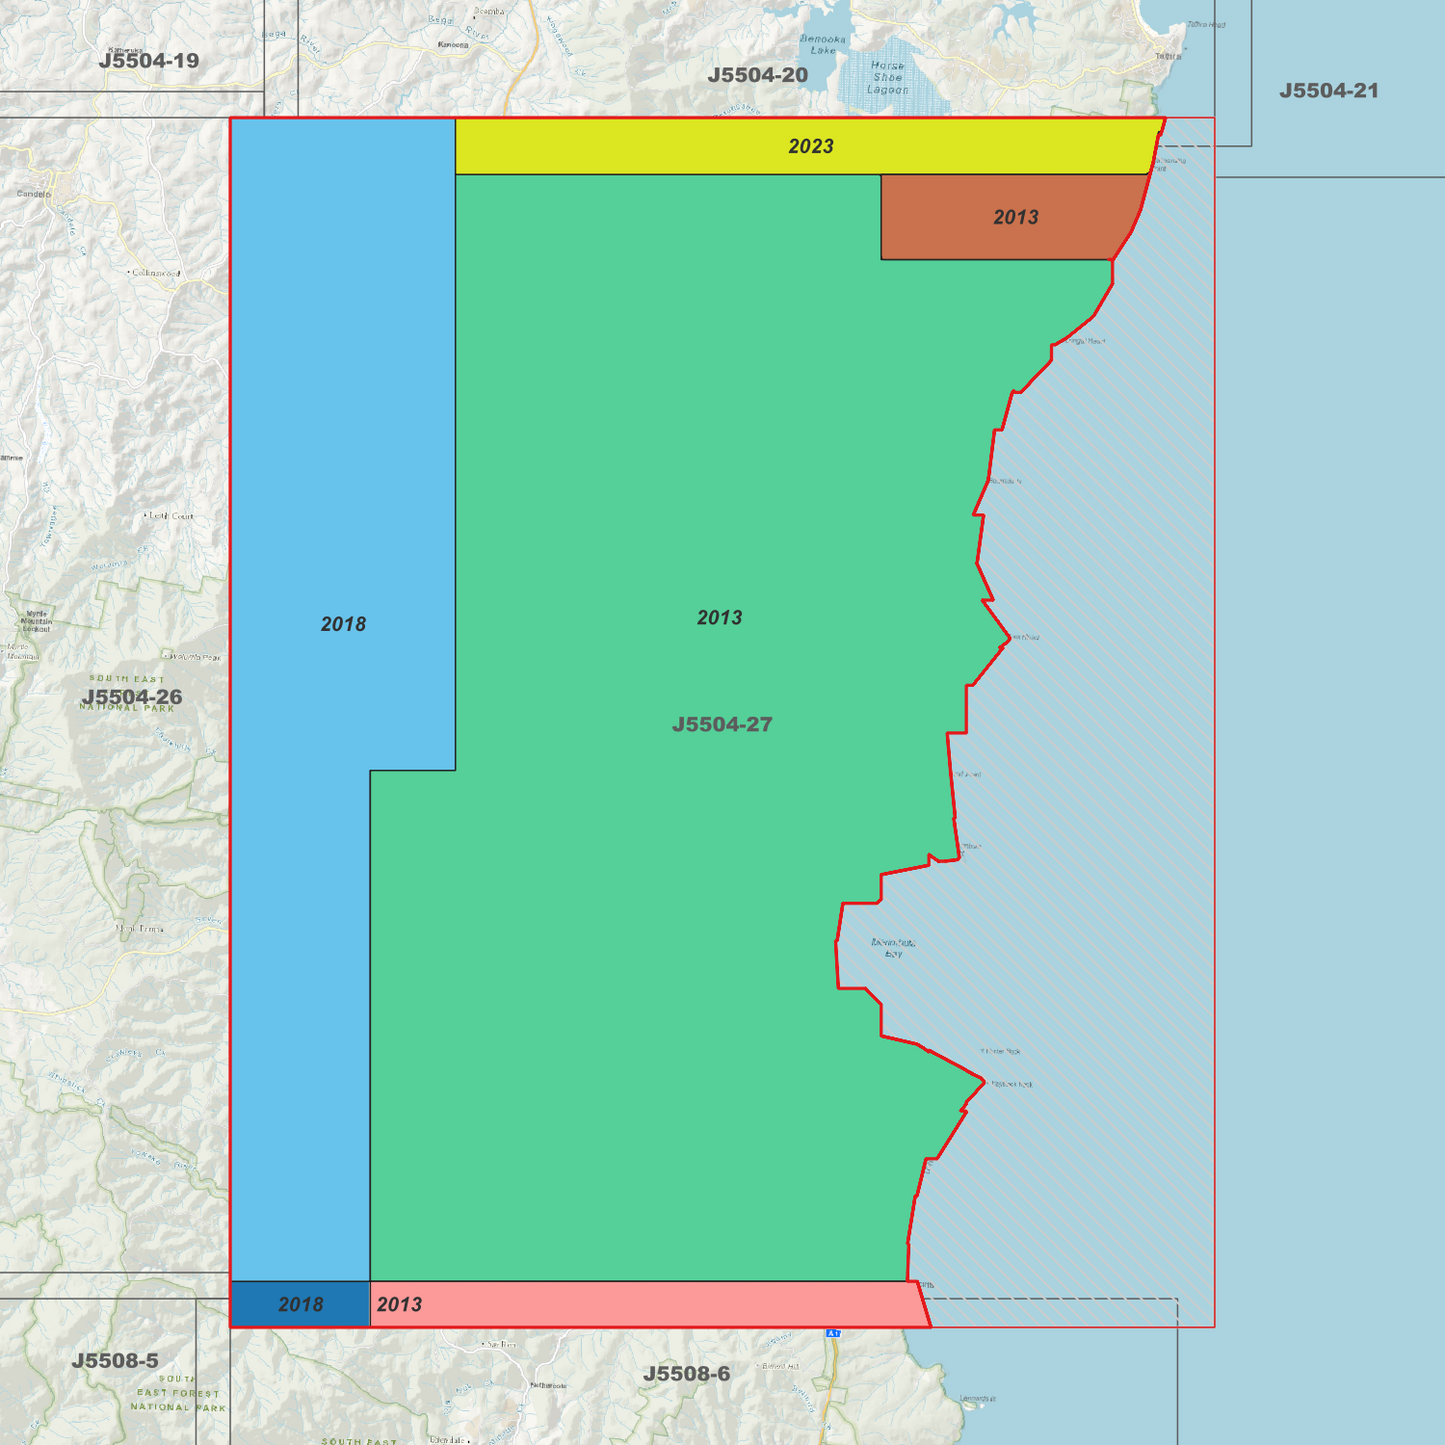Click the Collingwood place label

click(x=157, y=273)
